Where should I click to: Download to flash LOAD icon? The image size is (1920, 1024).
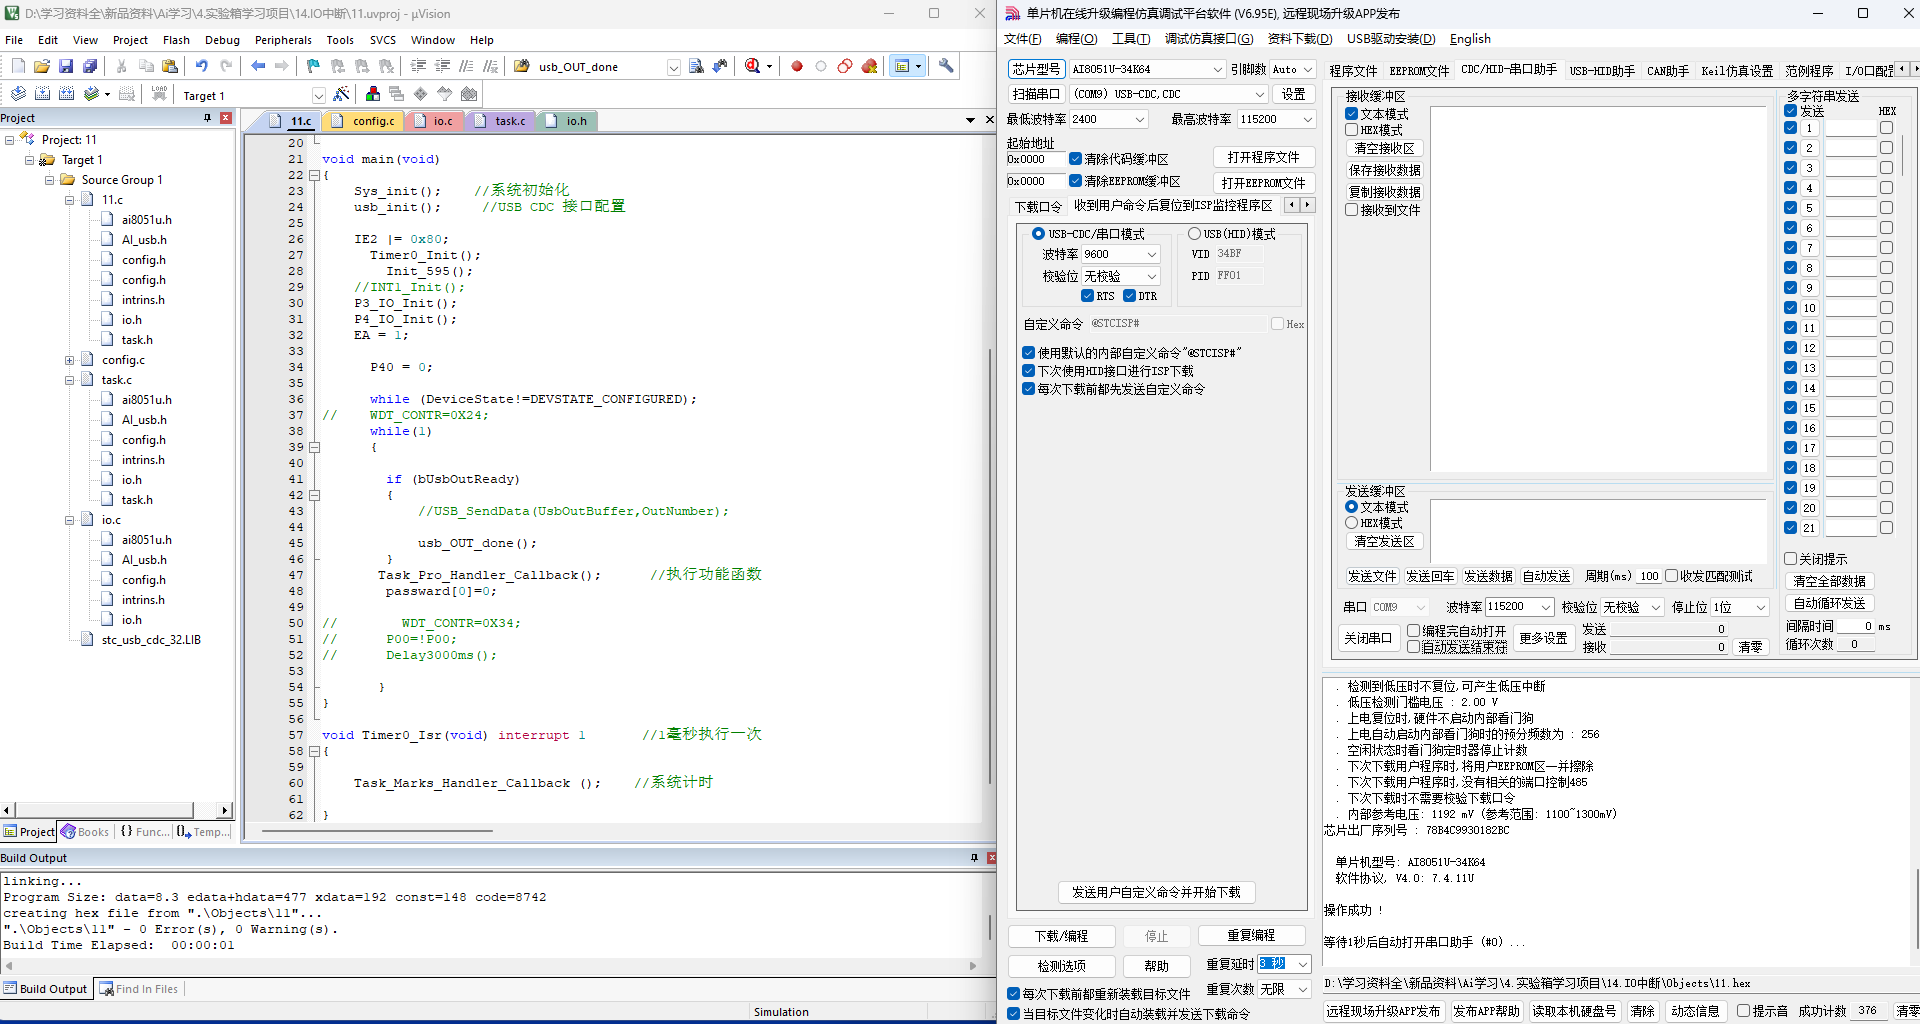pos(159,94)
